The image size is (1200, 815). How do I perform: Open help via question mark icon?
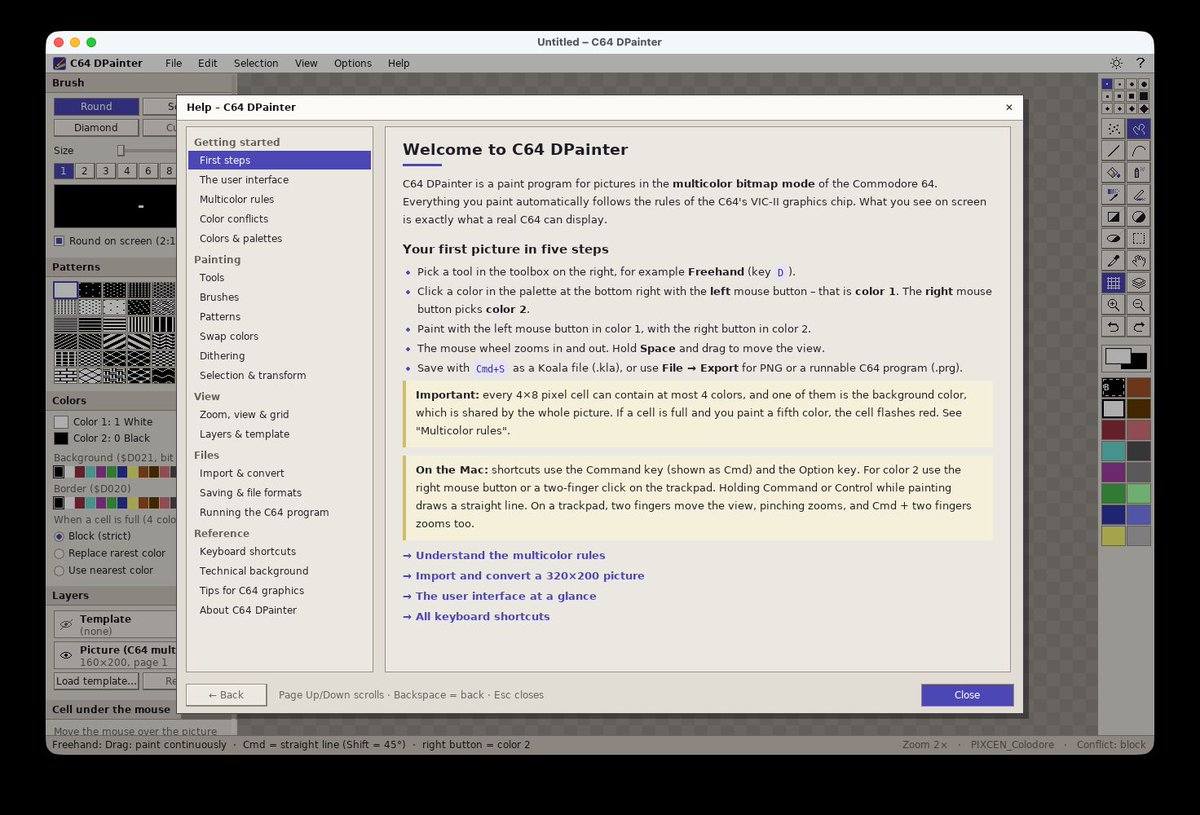pos(1140,63)
